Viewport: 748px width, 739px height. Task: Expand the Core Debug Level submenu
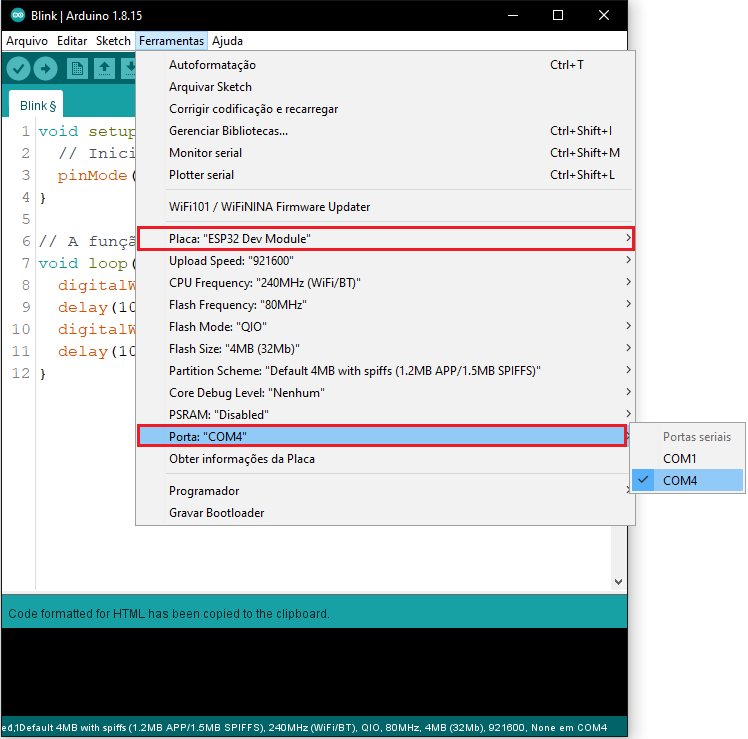(x=385, y=392)
